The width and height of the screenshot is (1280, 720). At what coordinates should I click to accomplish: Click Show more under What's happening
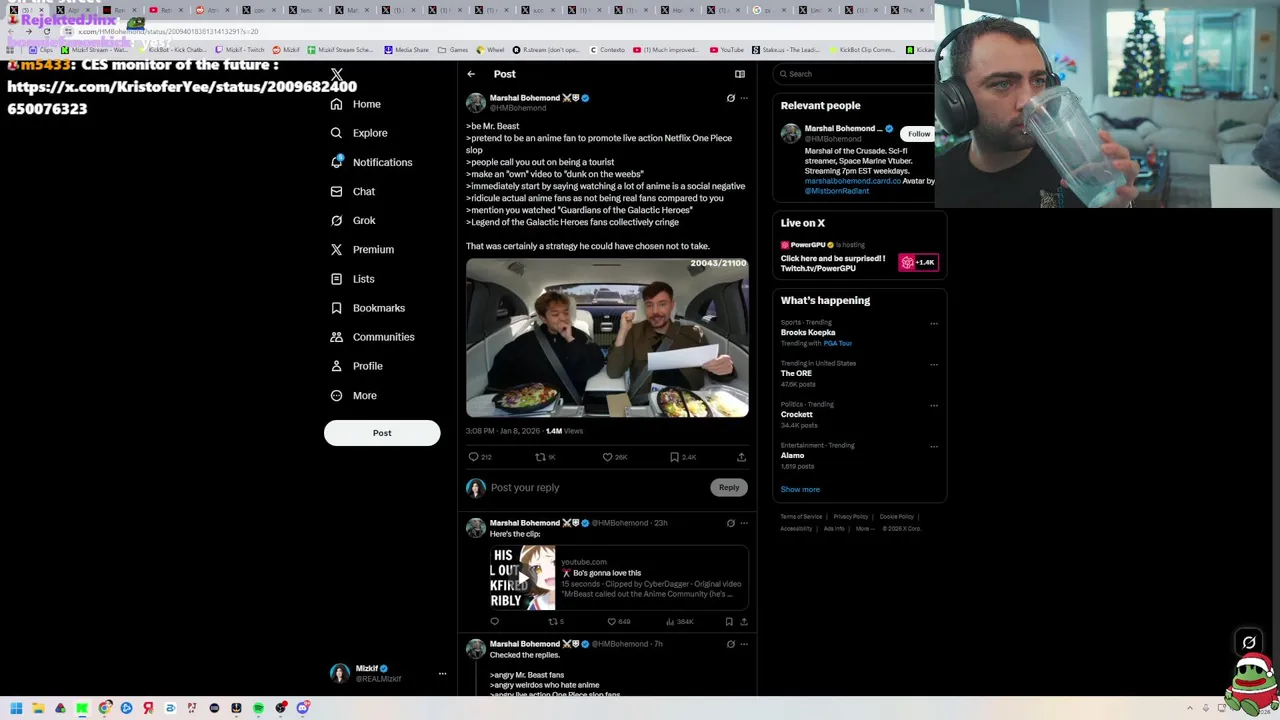coord(800,490)
